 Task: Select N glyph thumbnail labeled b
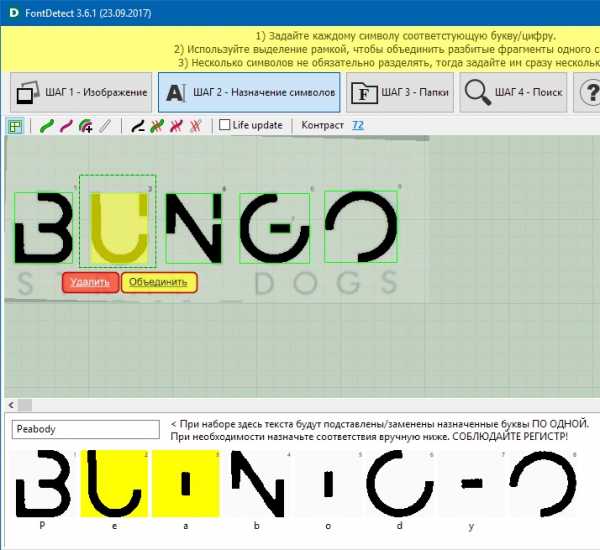[258, 484]
